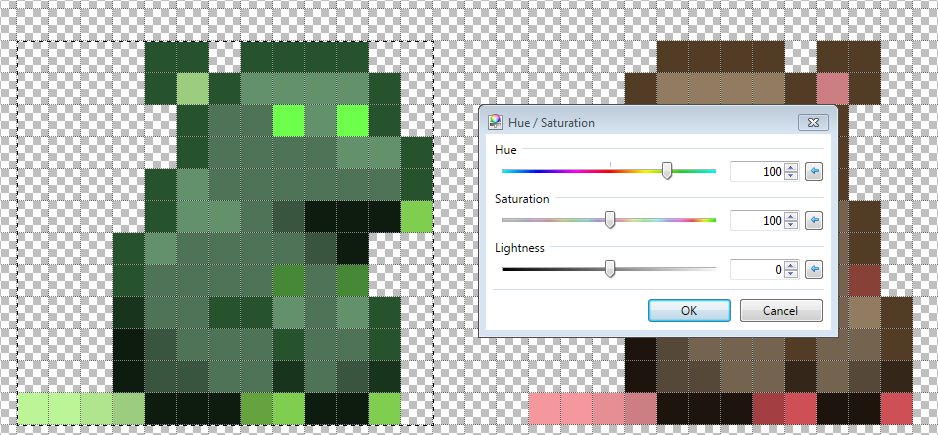
Task: Click the Hue slider handle
Action: 667,171
